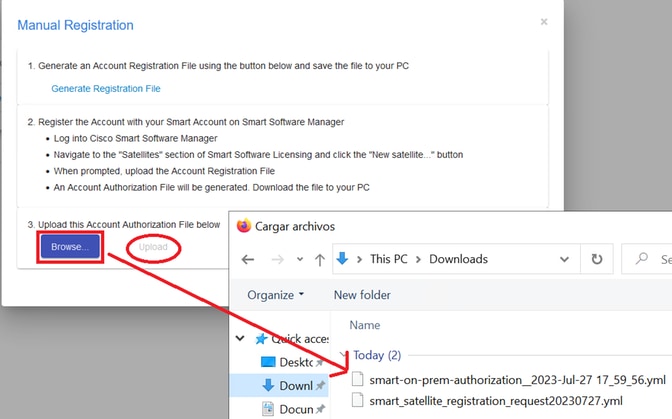The image size is (672, 419).
Task: Click the Documents icon in sidebar
Action: [268, 409]
